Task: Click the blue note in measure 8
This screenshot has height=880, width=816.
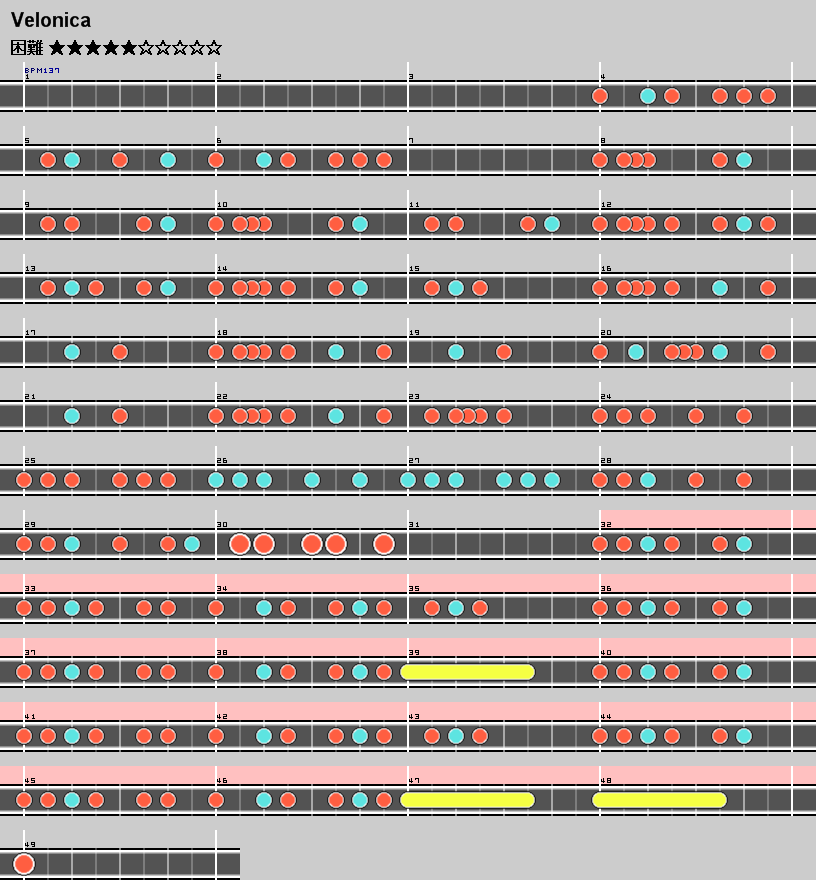Action: point(744,160)
